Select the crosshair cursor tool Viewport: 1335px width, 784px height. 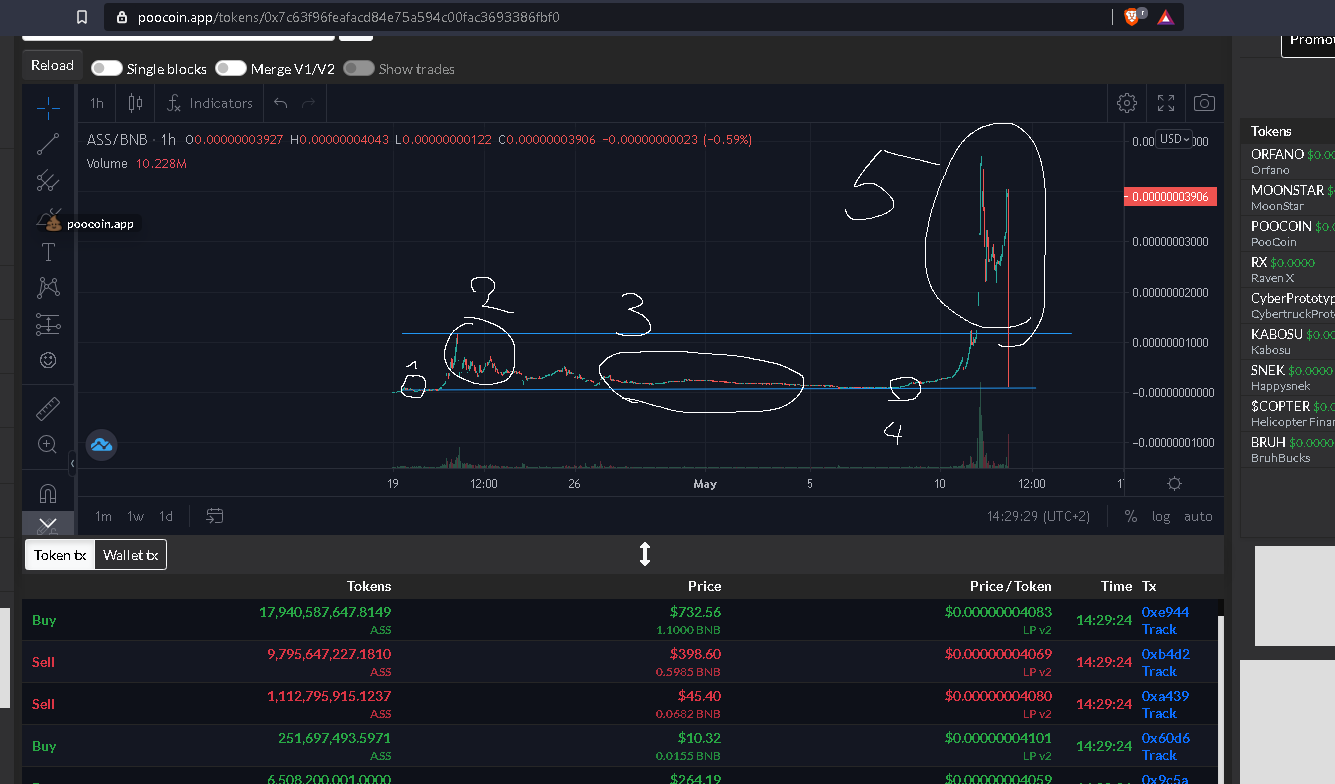click(48, 108)
